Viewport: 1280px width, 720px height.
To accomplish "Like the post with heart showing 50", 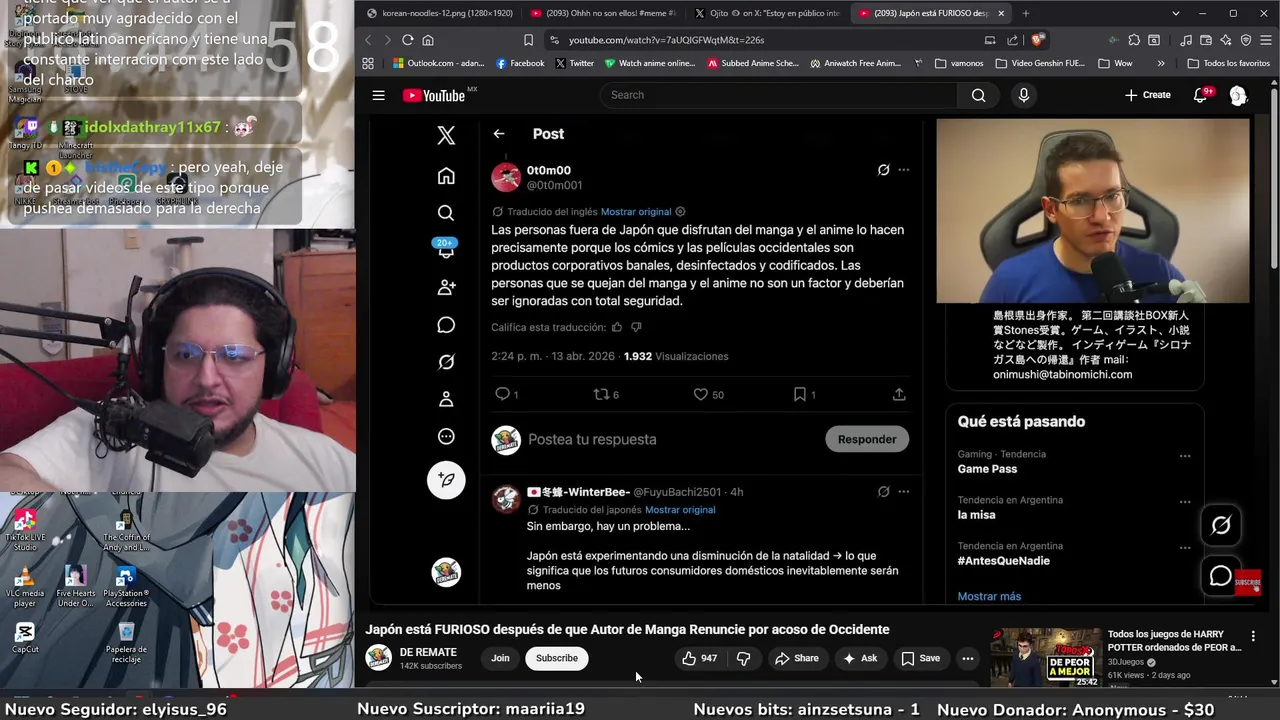I will point(700,394).
